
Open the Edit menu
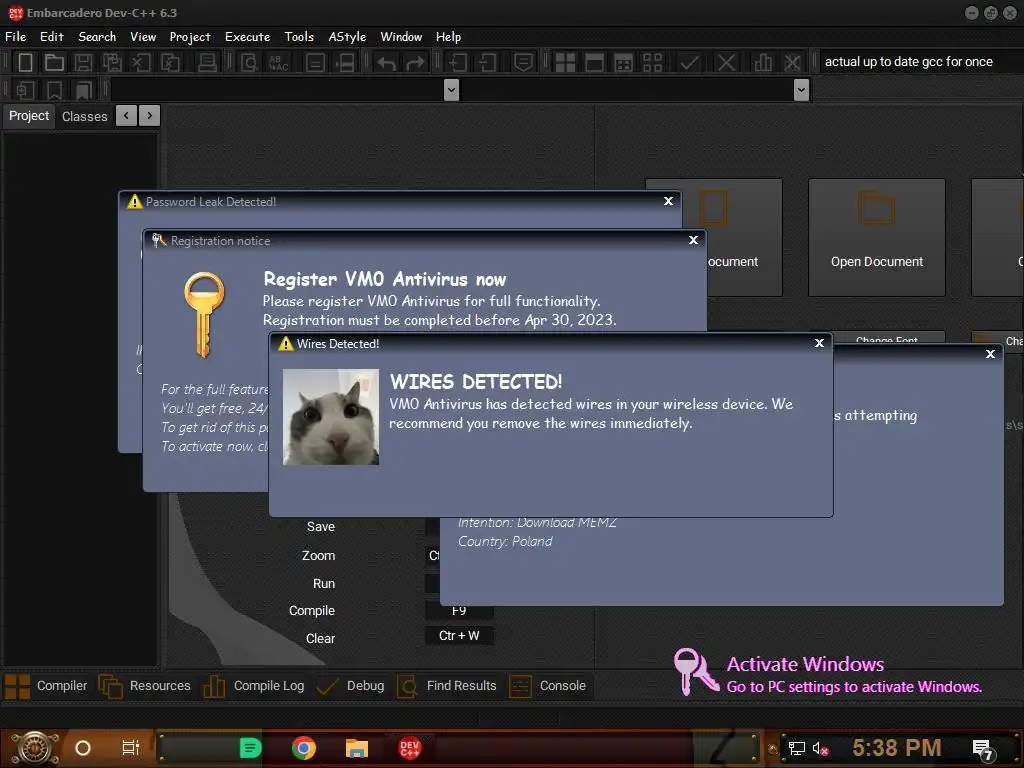click(x=52, y=37)
